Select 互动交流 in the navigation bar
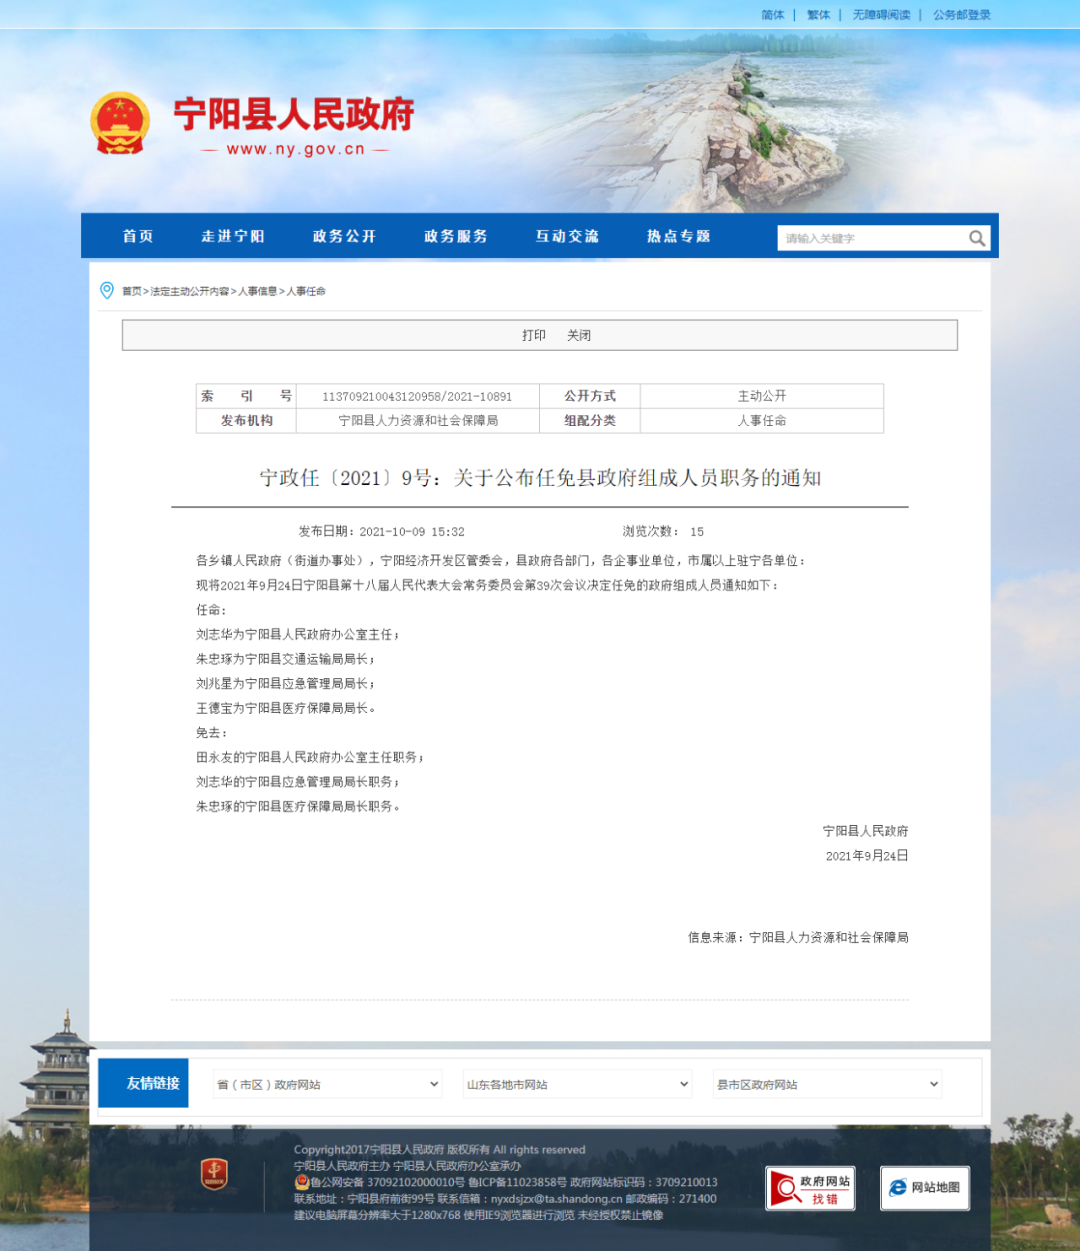The height and width of the screenshot is (1251, 1080). point(567,236)
